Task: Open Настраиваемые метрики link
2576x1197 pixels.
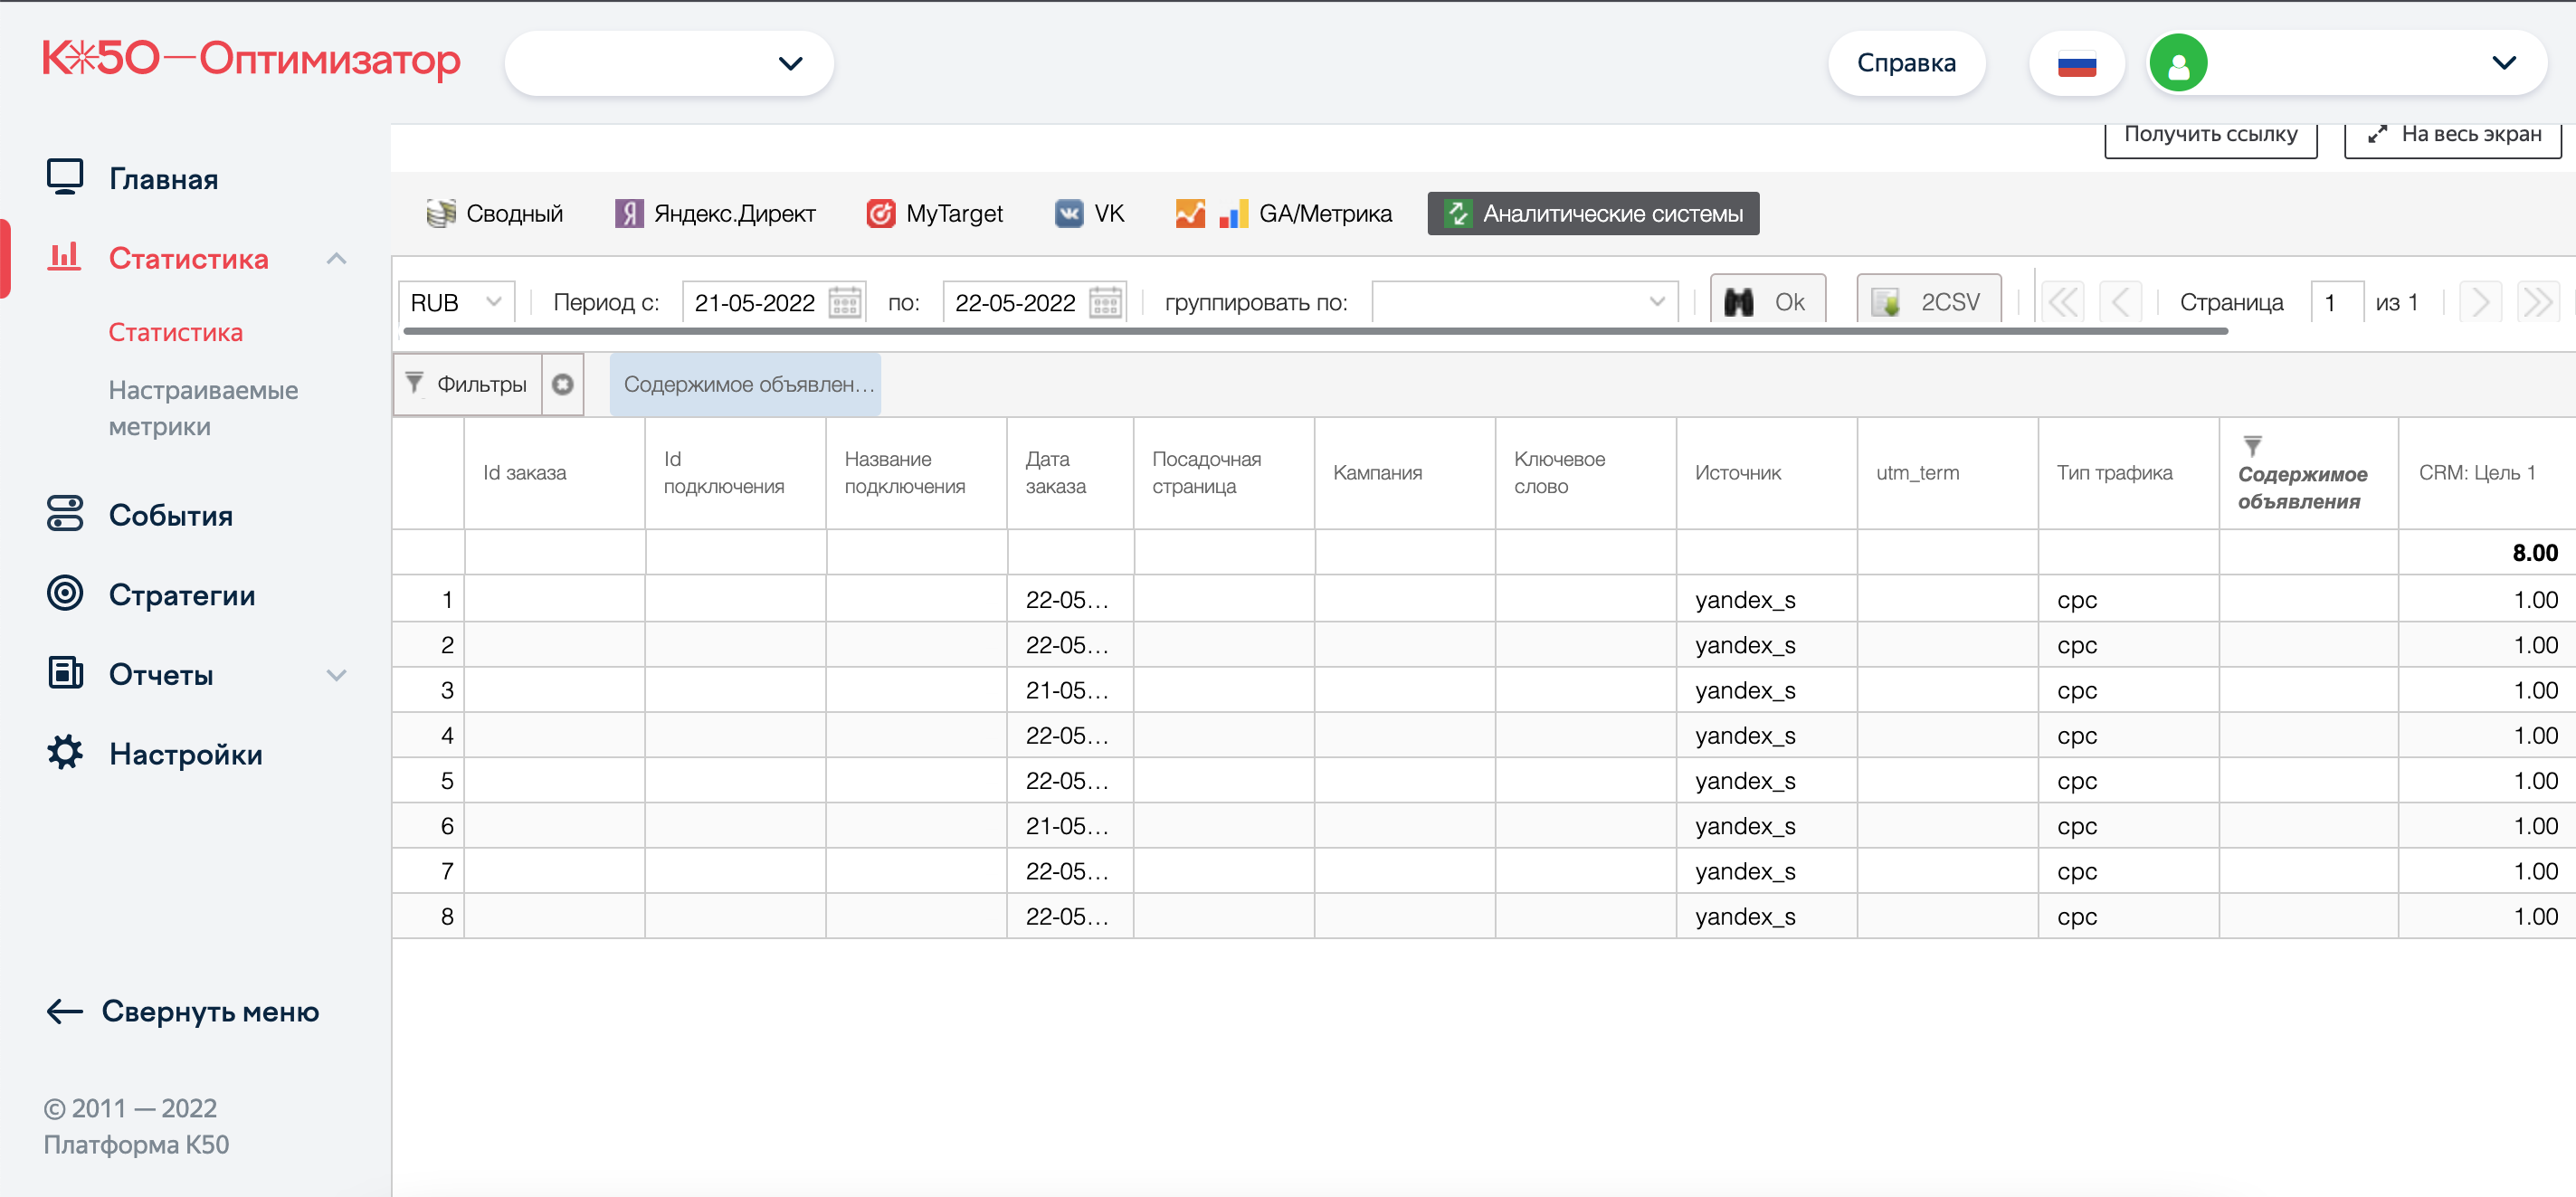Action: pos(203,408)
